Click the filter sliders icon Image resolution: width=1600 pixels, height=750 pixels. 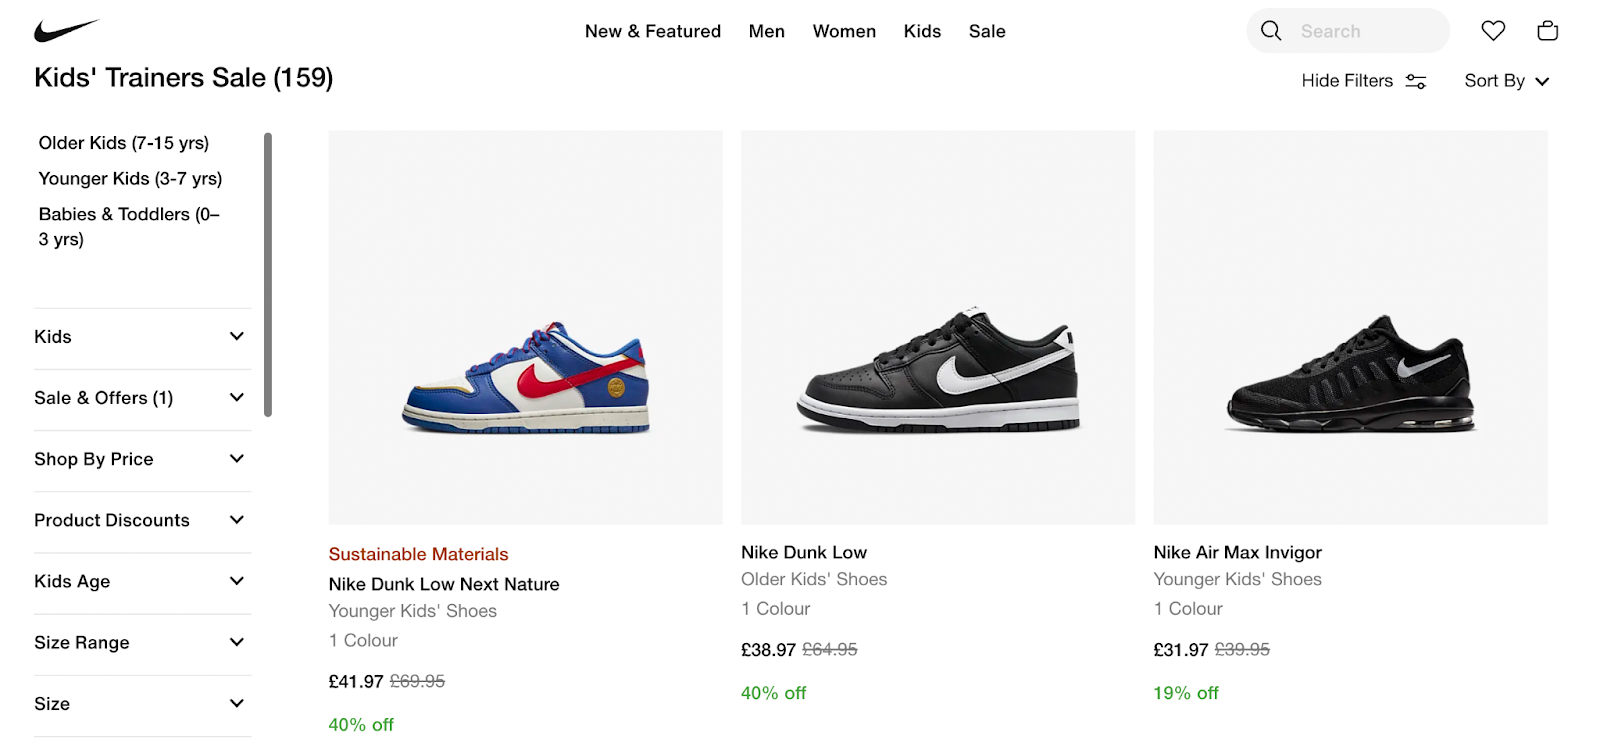[x=1416, y=81]
